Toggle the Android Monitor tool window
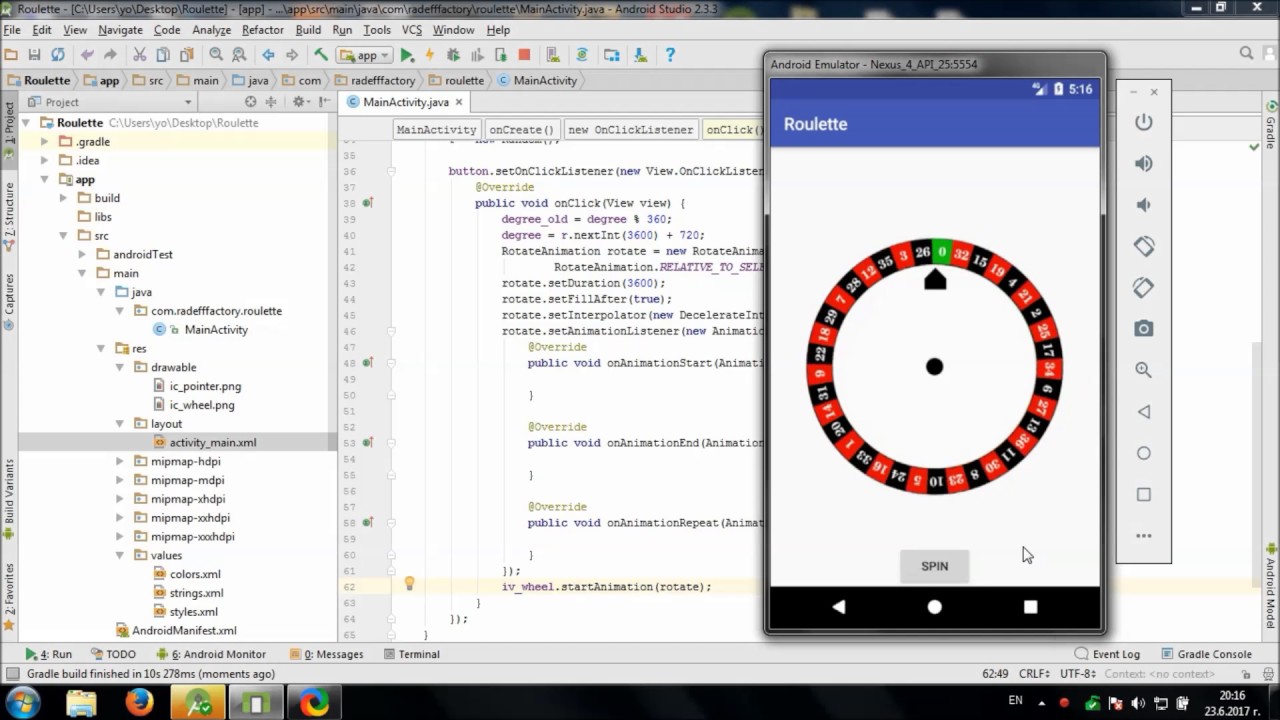This screenshot has width=1280, height=720. pyautogui.click(x=213, y=654)
